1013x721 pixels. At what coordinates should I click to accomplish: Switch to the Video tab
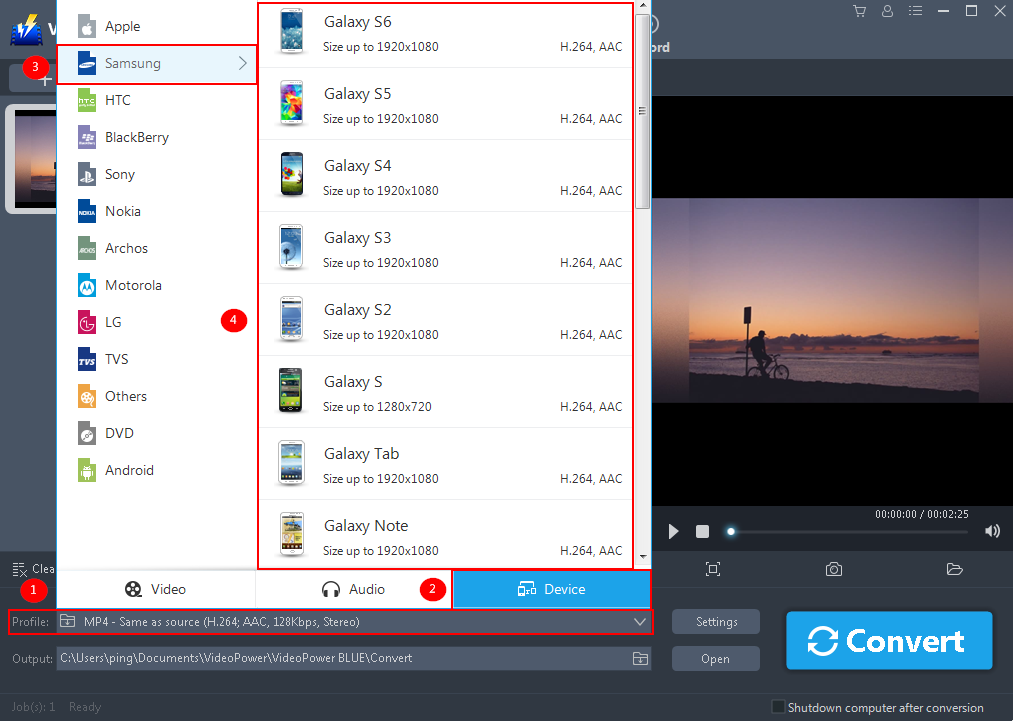156,589
